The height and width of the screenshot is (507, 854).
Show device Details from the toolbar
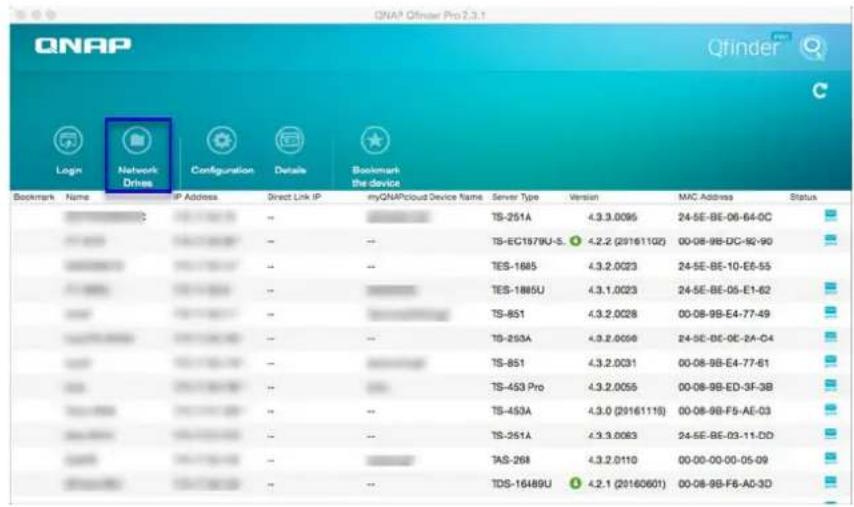pos(290,140)
